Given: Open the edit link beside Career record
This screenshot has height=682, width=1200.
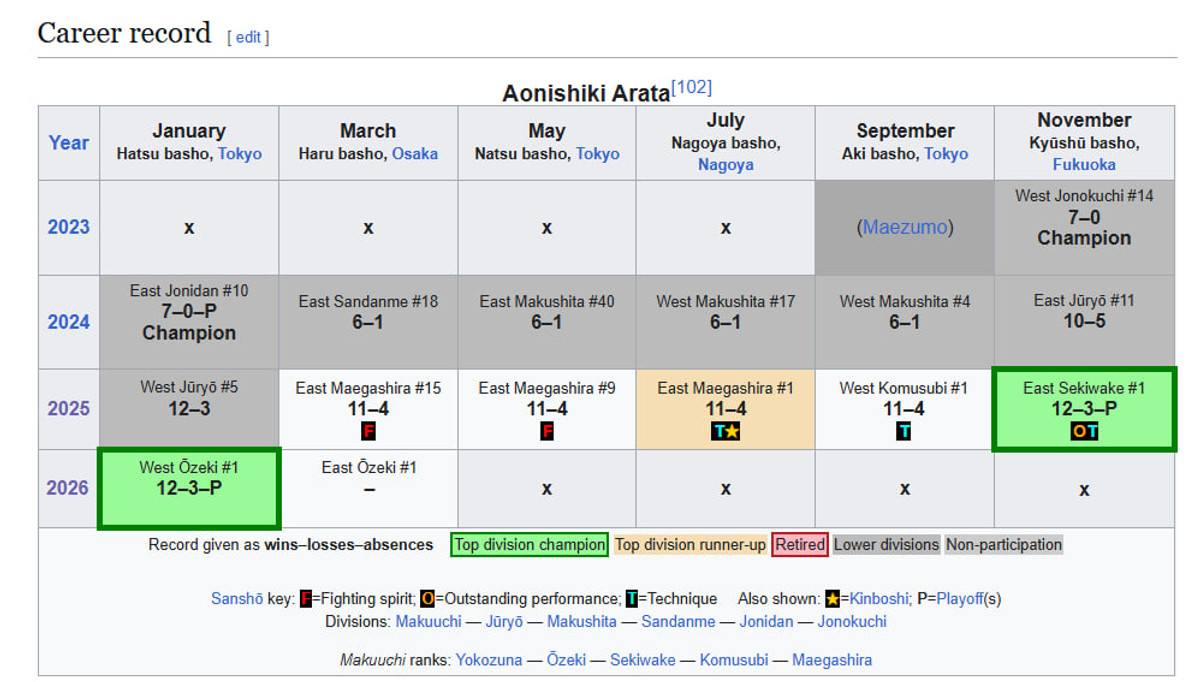Looking at the screenshot, I should [x=248, y=37].
